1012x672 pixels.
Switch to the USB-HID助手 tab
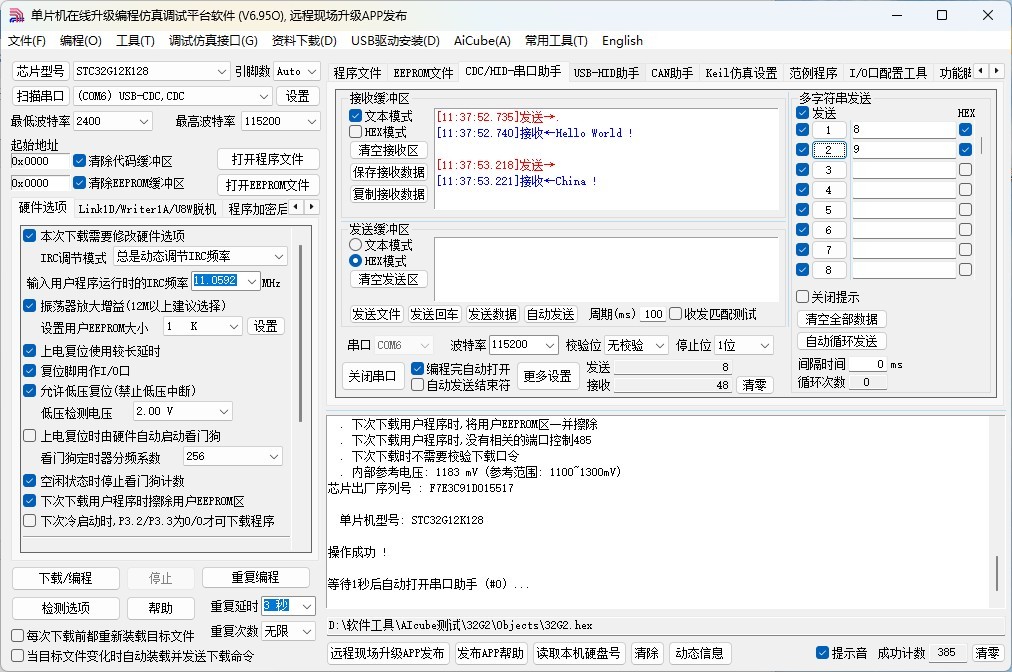click(x=606, y=73)
